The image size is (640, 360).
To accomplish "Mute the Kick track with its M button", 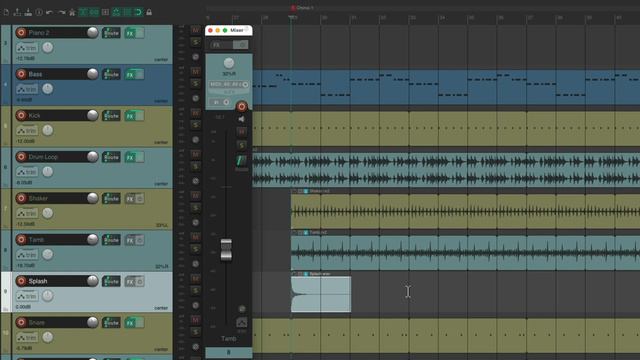I will pyautogui.click(x=196, y=113).
